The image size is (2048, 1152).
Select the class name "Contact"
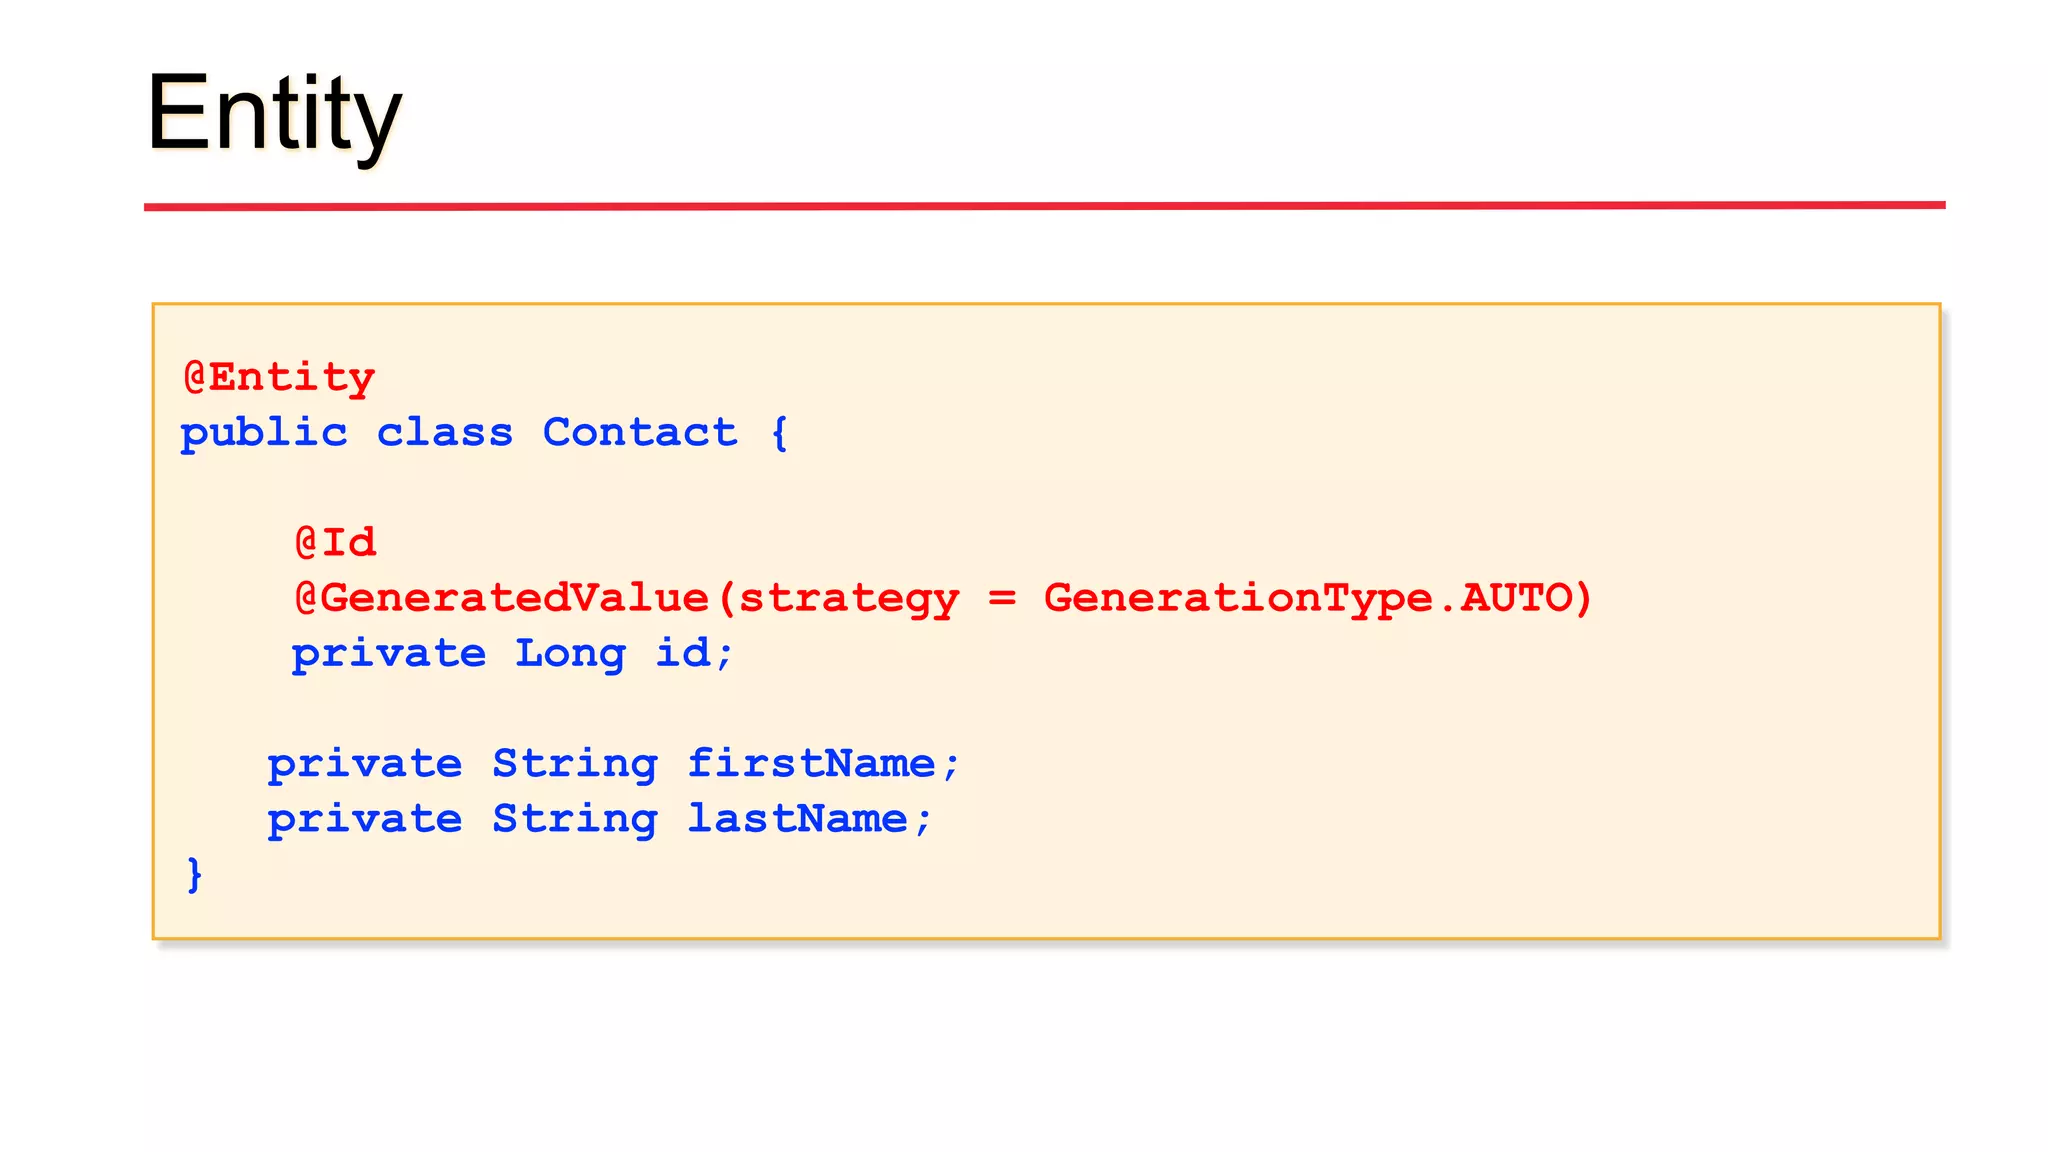point(640,433)
